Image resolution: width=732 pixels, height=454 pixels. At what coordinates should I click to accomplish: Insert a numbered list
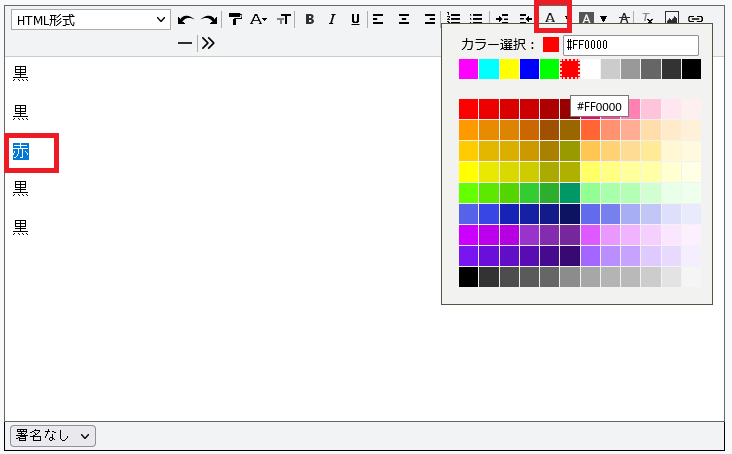tap(453, 19)
